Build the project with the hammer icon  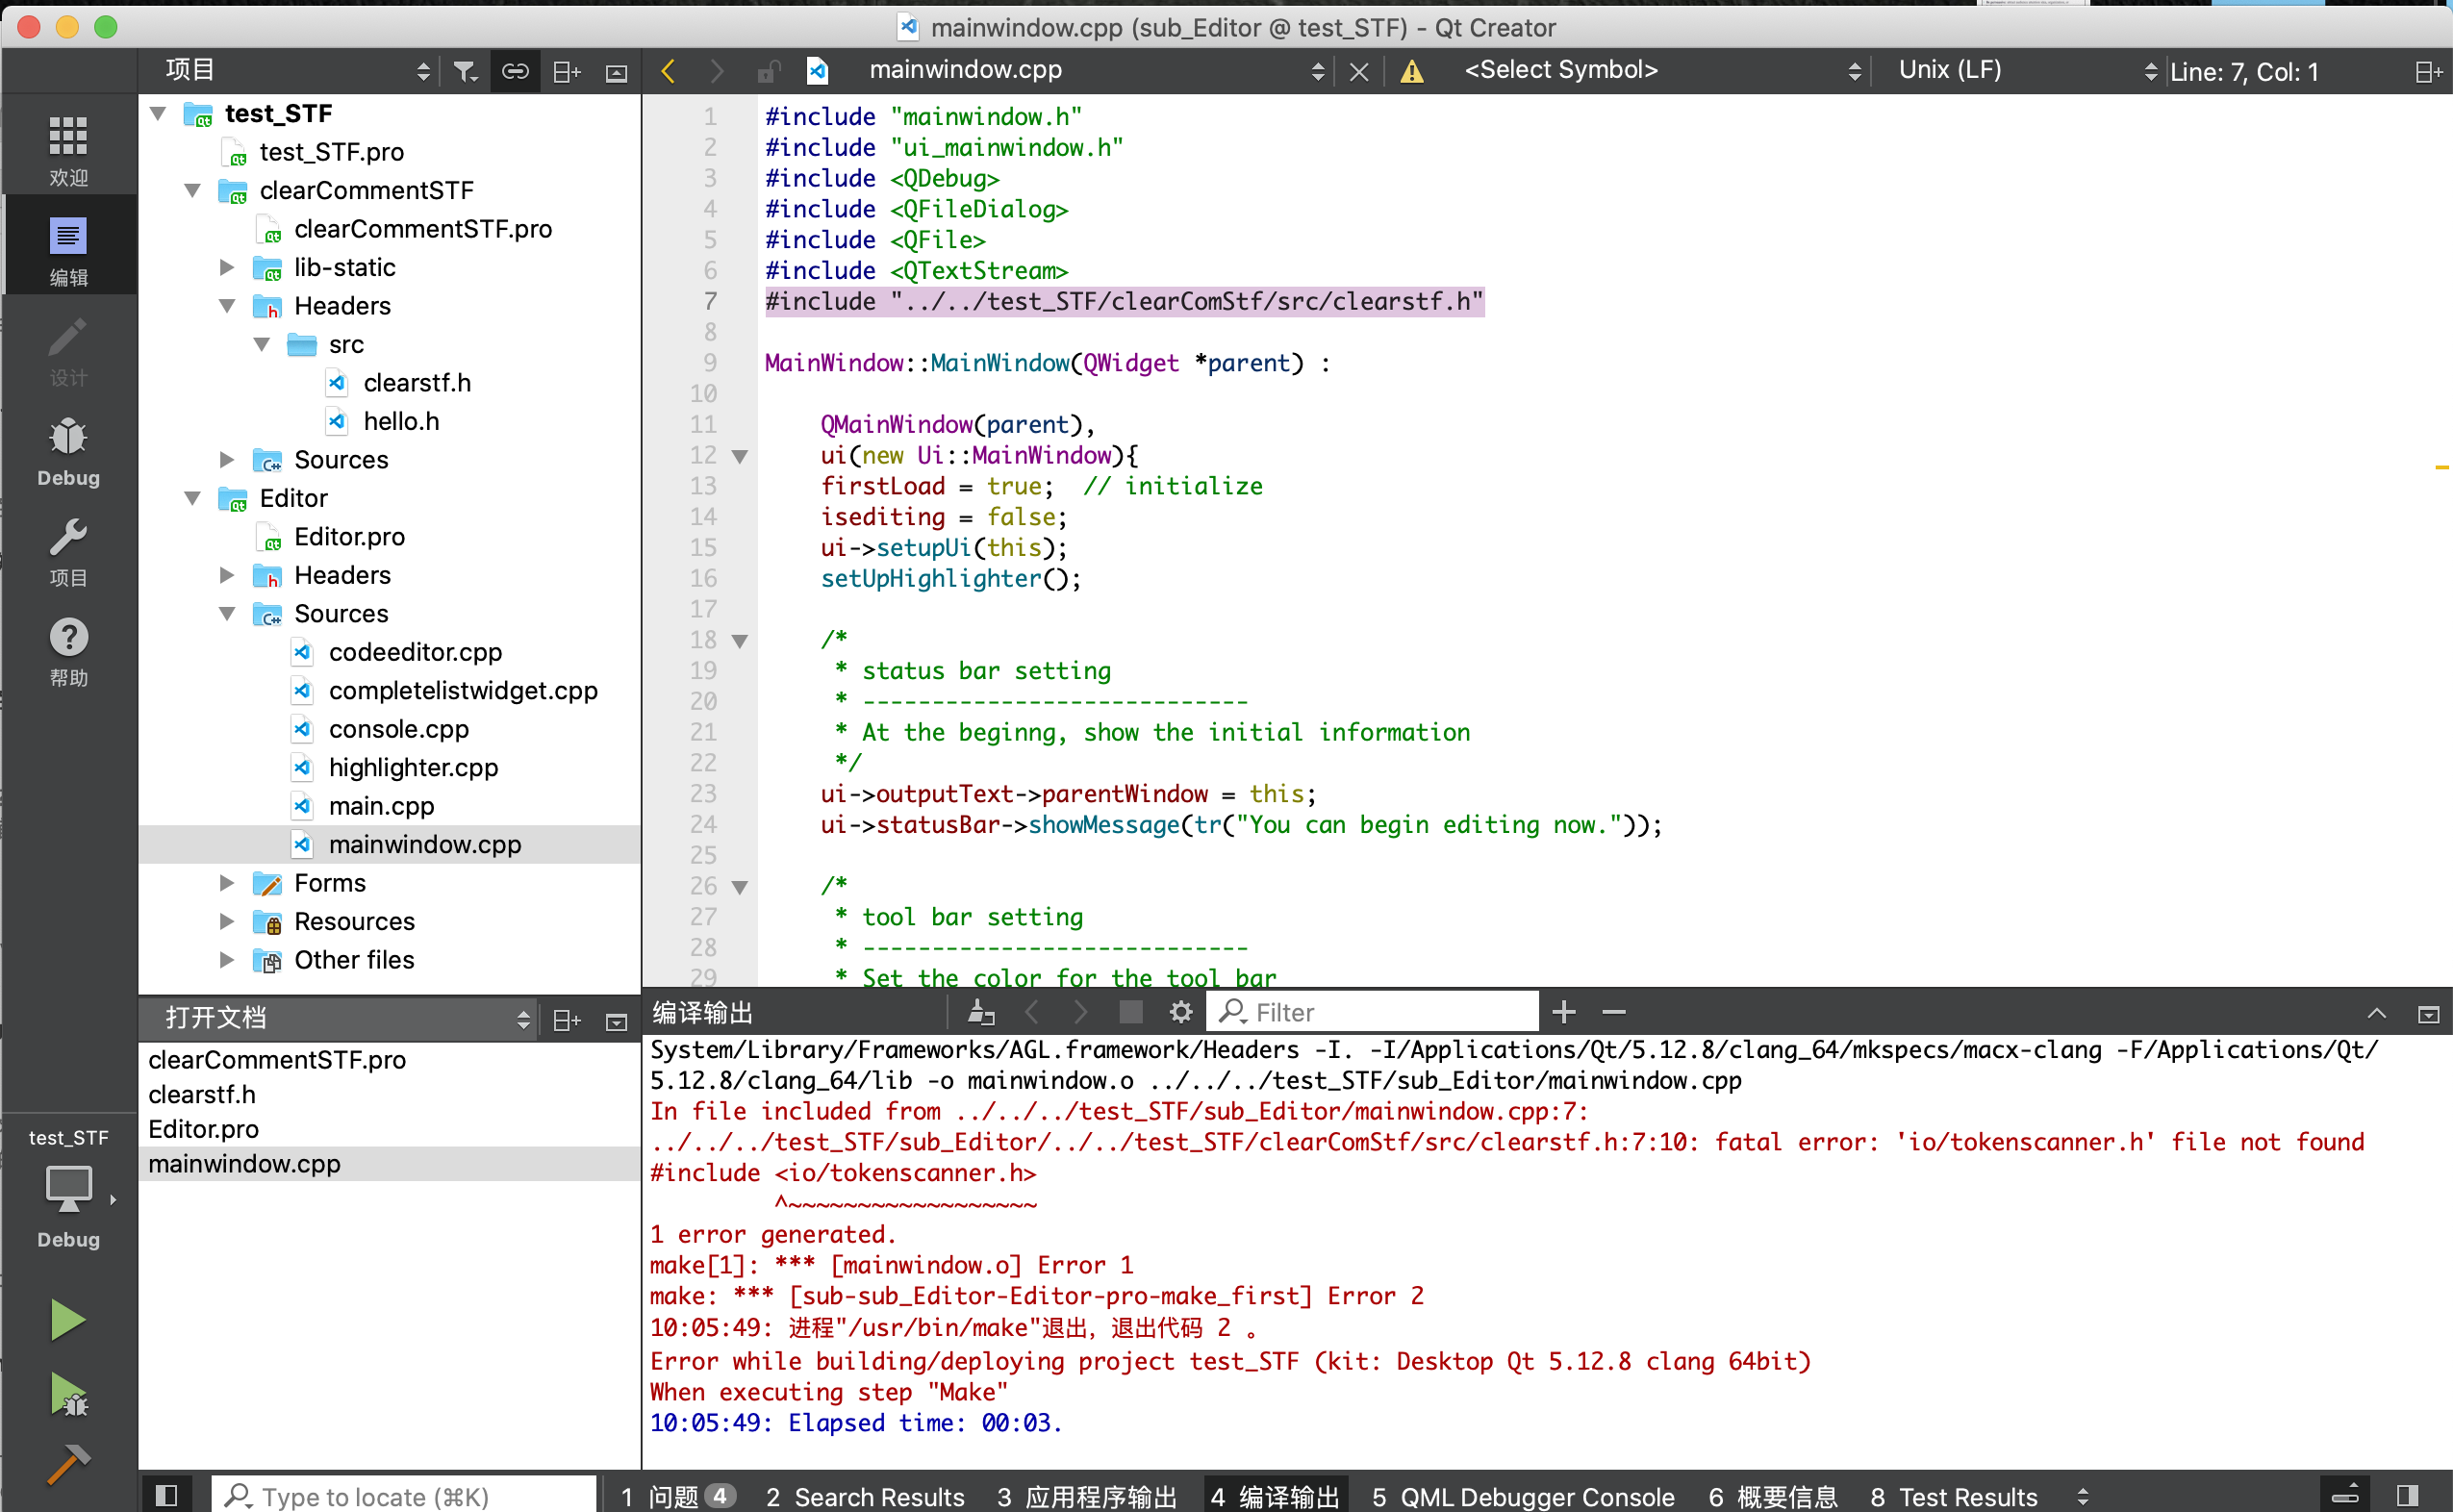tap(68, 1463)
